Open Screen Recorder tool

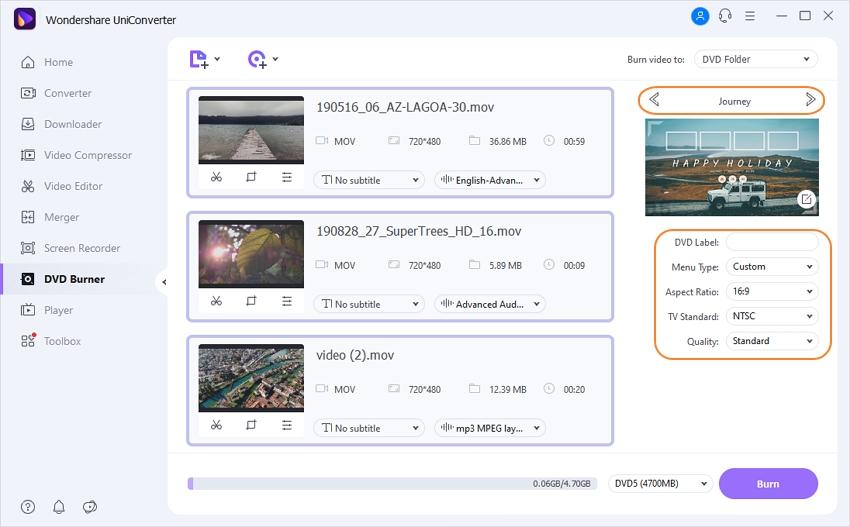(x=82, y=248)
